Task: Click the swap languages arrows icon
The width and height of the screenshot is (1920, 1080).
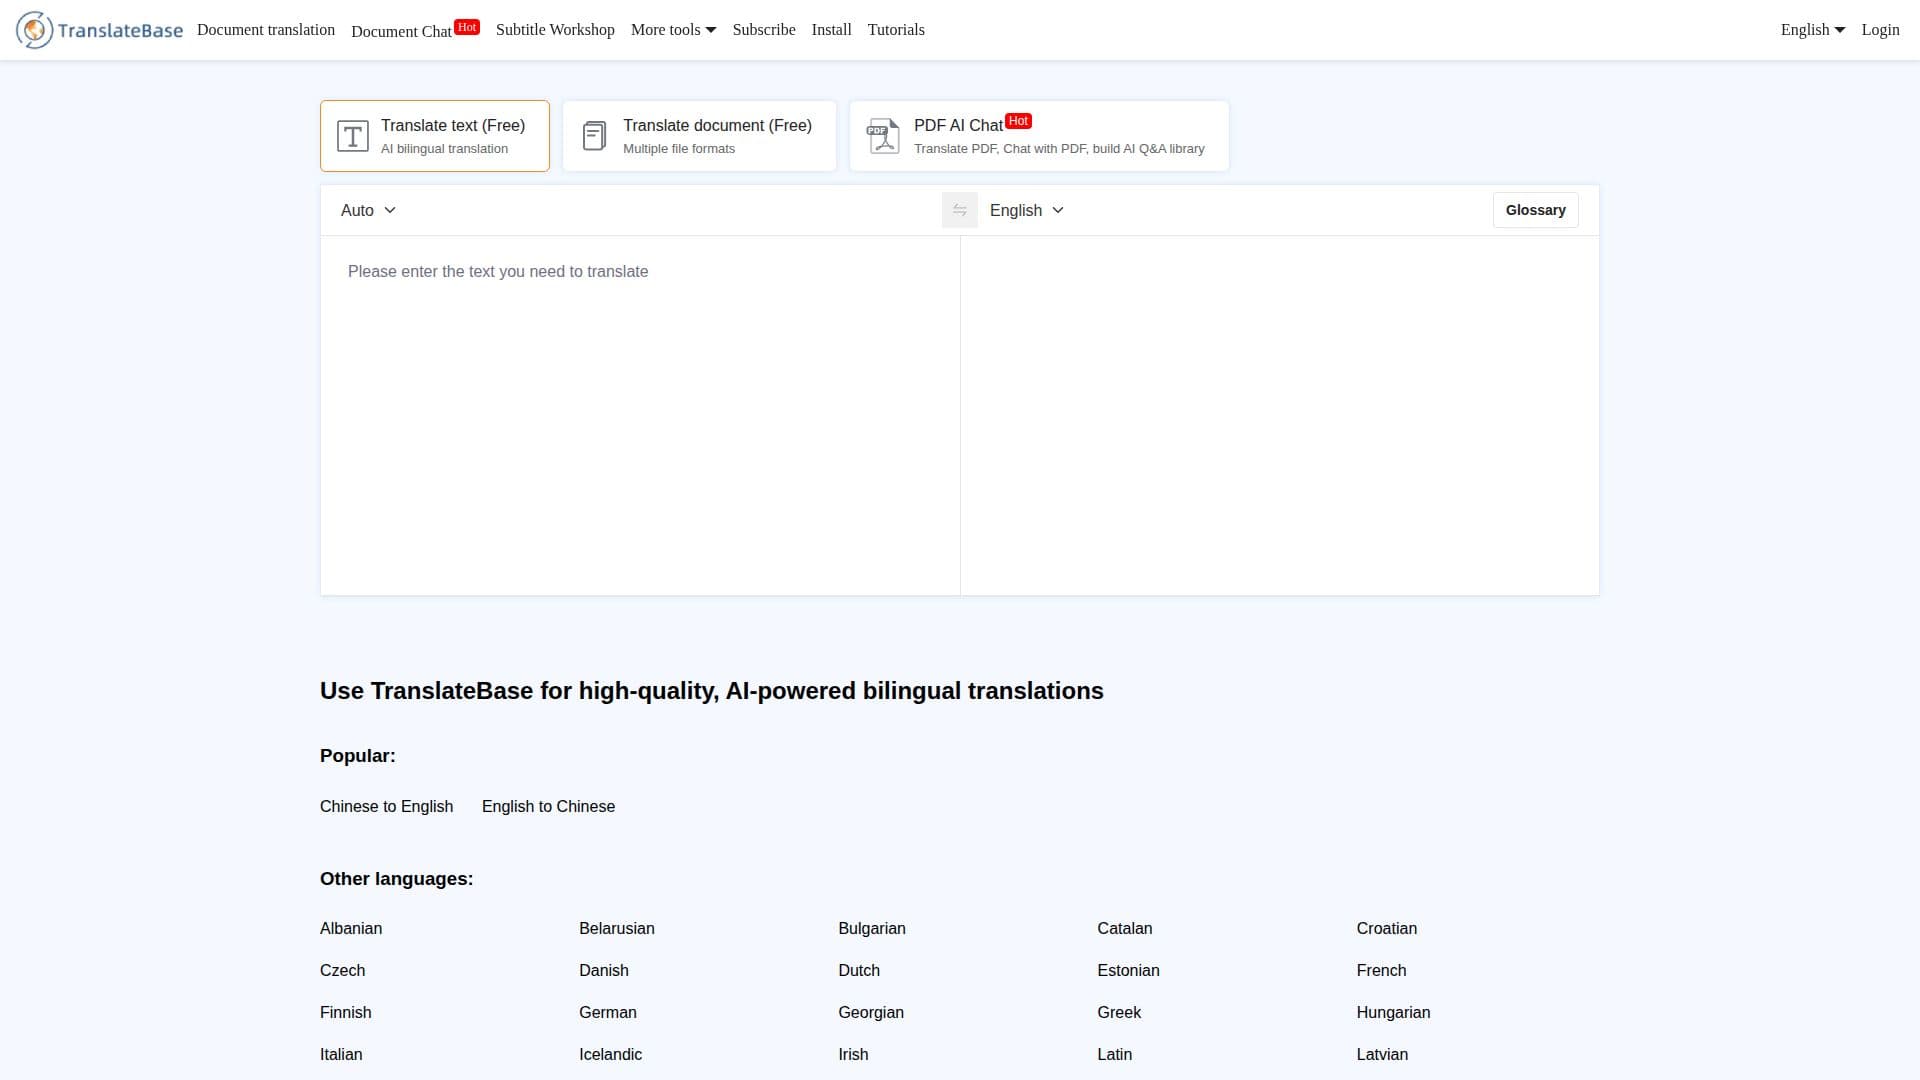Action: 959,210
